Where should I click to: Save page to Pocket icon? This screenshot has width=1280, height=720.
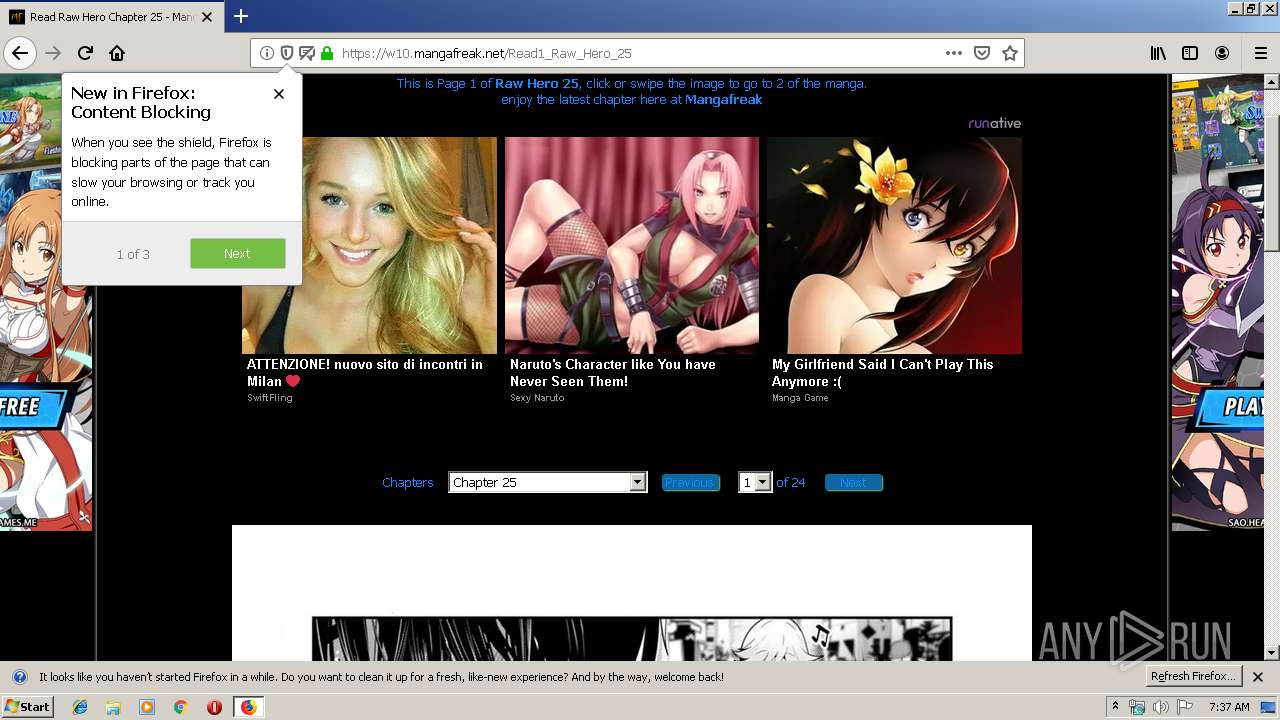982,53
